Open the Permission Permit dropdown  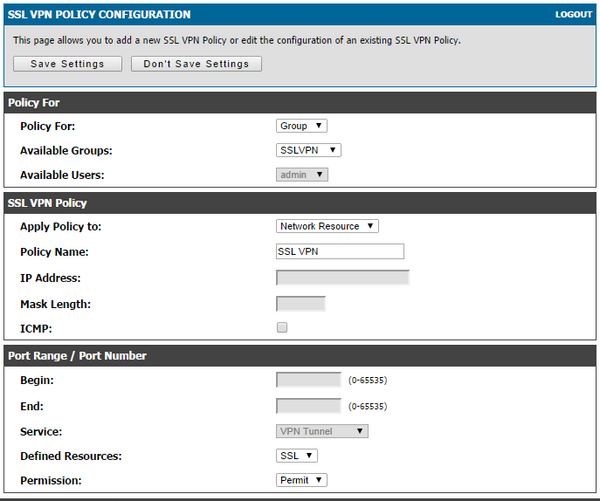pos(302,480)
